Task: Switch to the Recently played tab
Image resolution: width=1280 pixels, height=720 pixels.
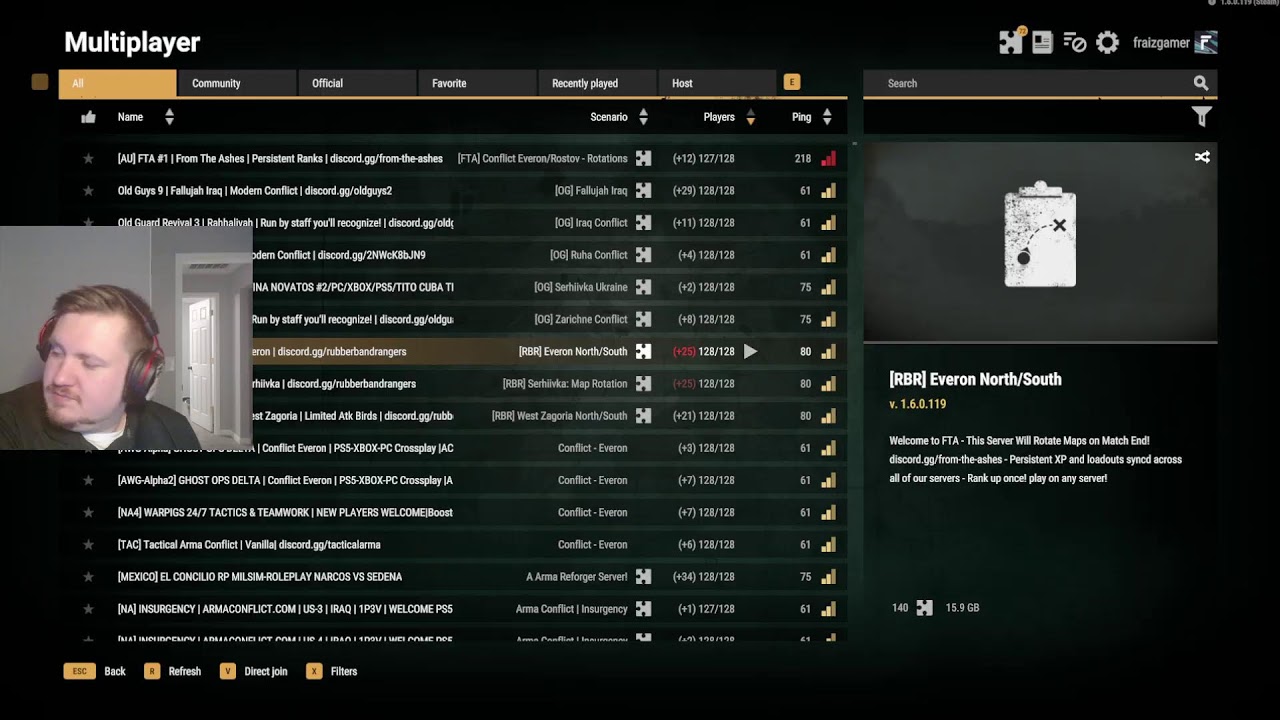Action: click(597, 84)
